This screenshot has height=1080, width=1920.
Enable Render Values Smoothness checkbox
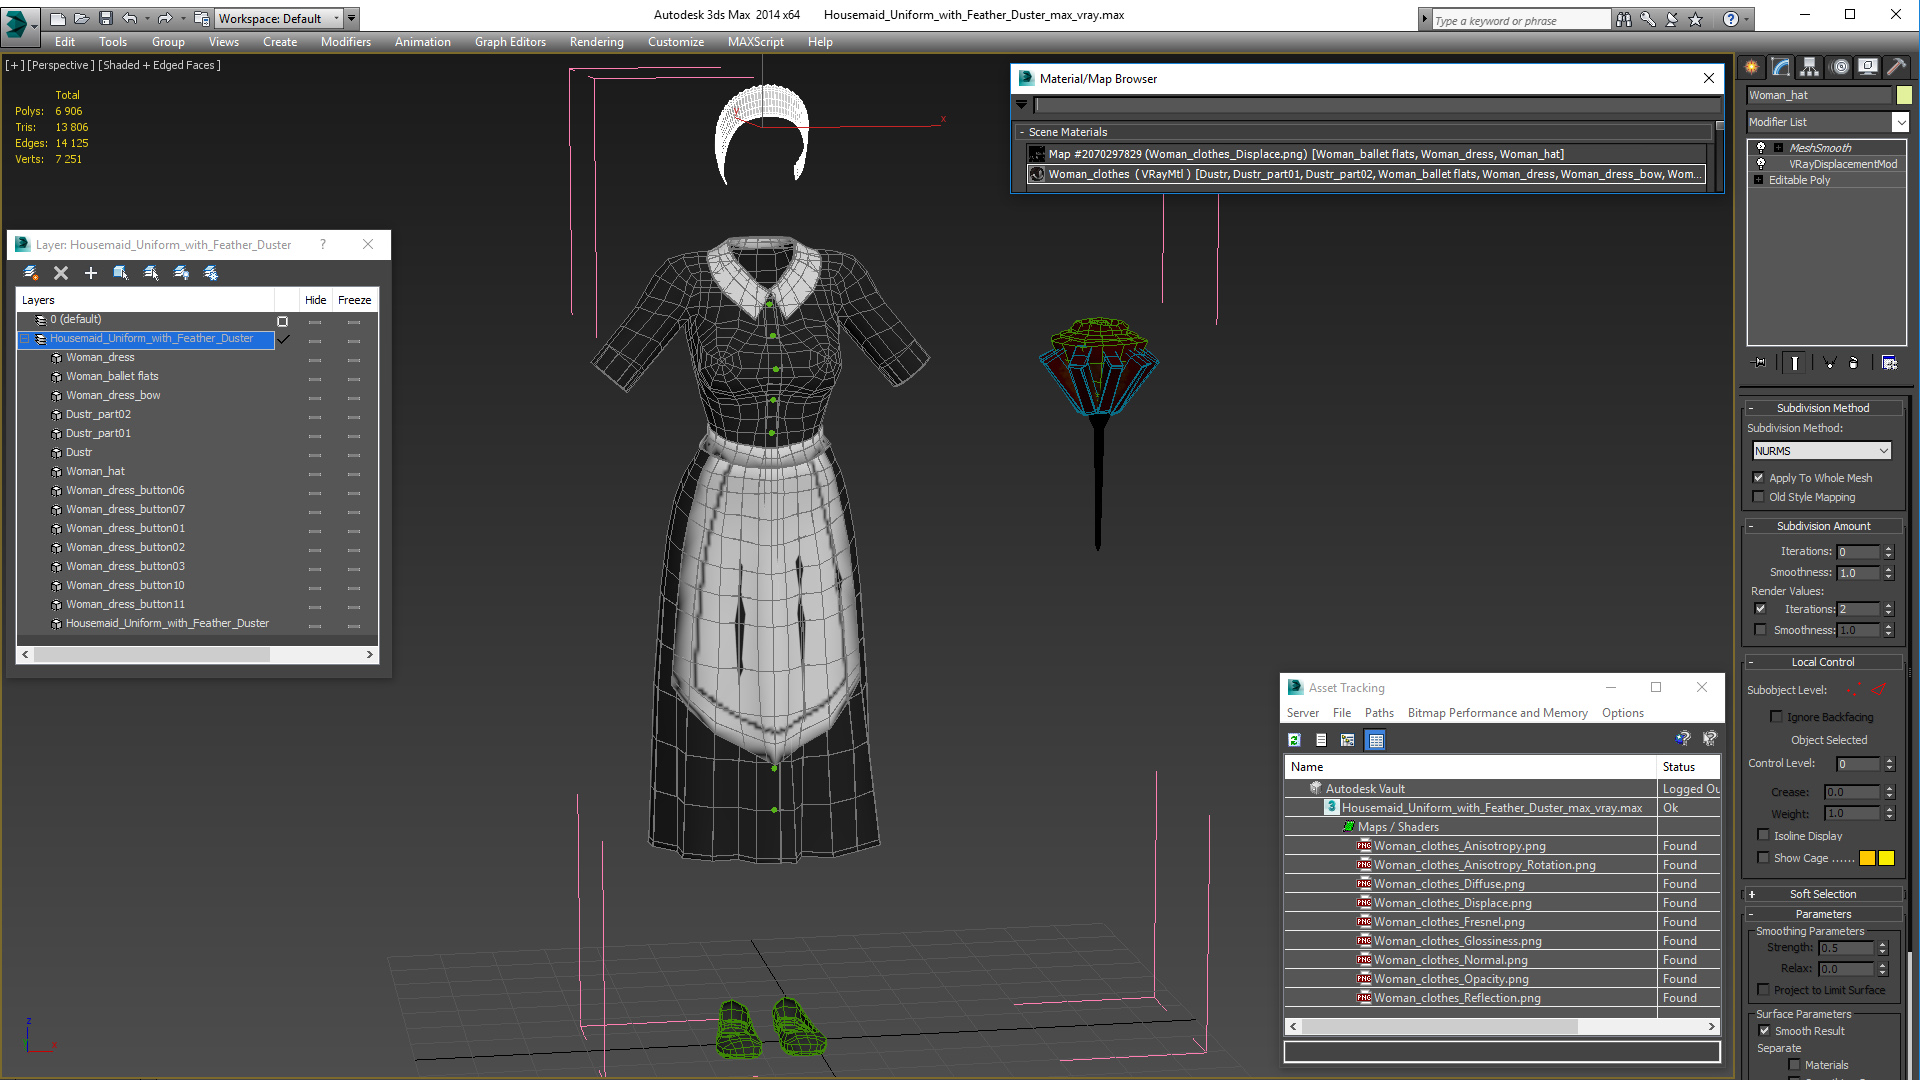click(x=1761, y=630)
